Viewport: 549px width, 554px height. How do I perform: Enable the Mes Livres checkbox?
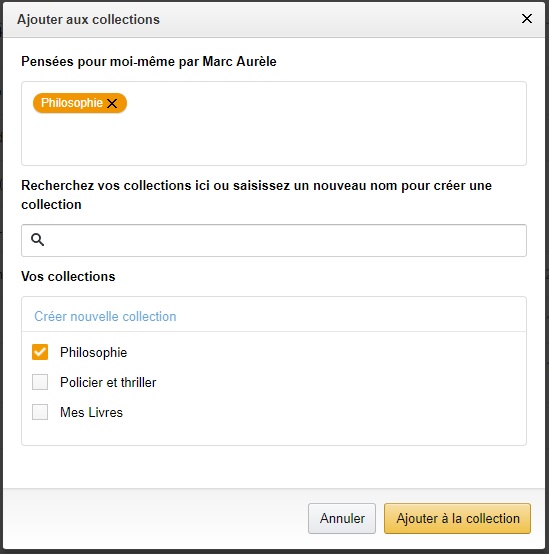click(x=40, y=412)
